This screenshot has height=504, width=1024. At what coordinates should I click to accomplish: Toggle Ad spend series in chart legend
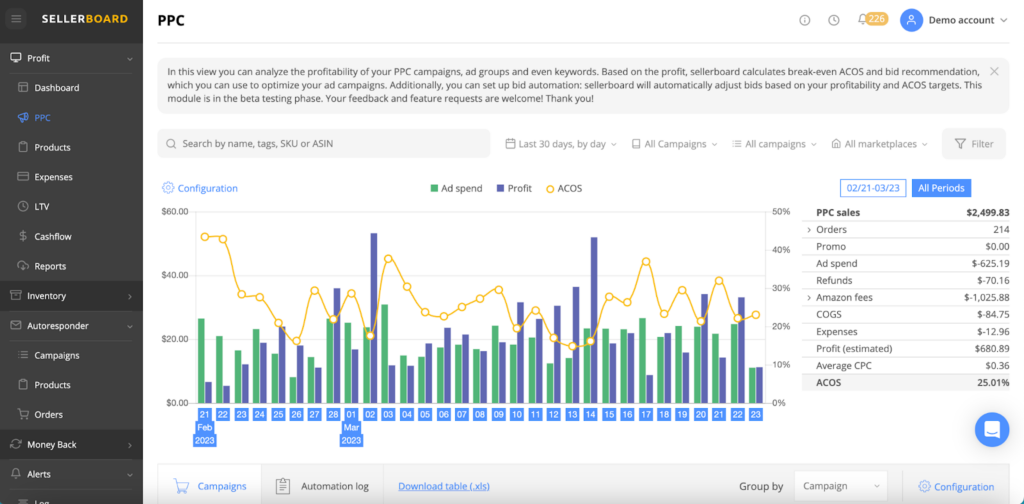457,188
